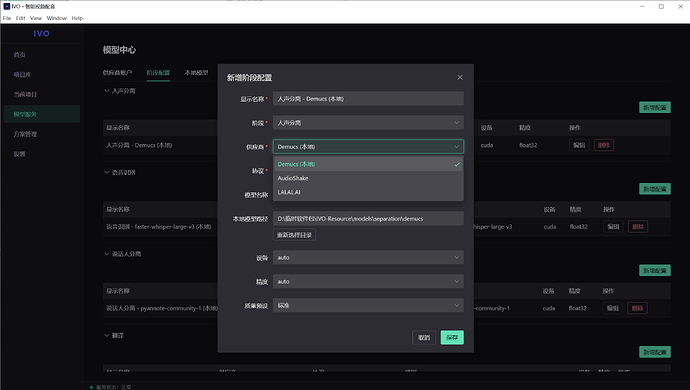
Task: Open 当前项目 in the sidebar
Action: pyautogui.click(x=41, y=94)
